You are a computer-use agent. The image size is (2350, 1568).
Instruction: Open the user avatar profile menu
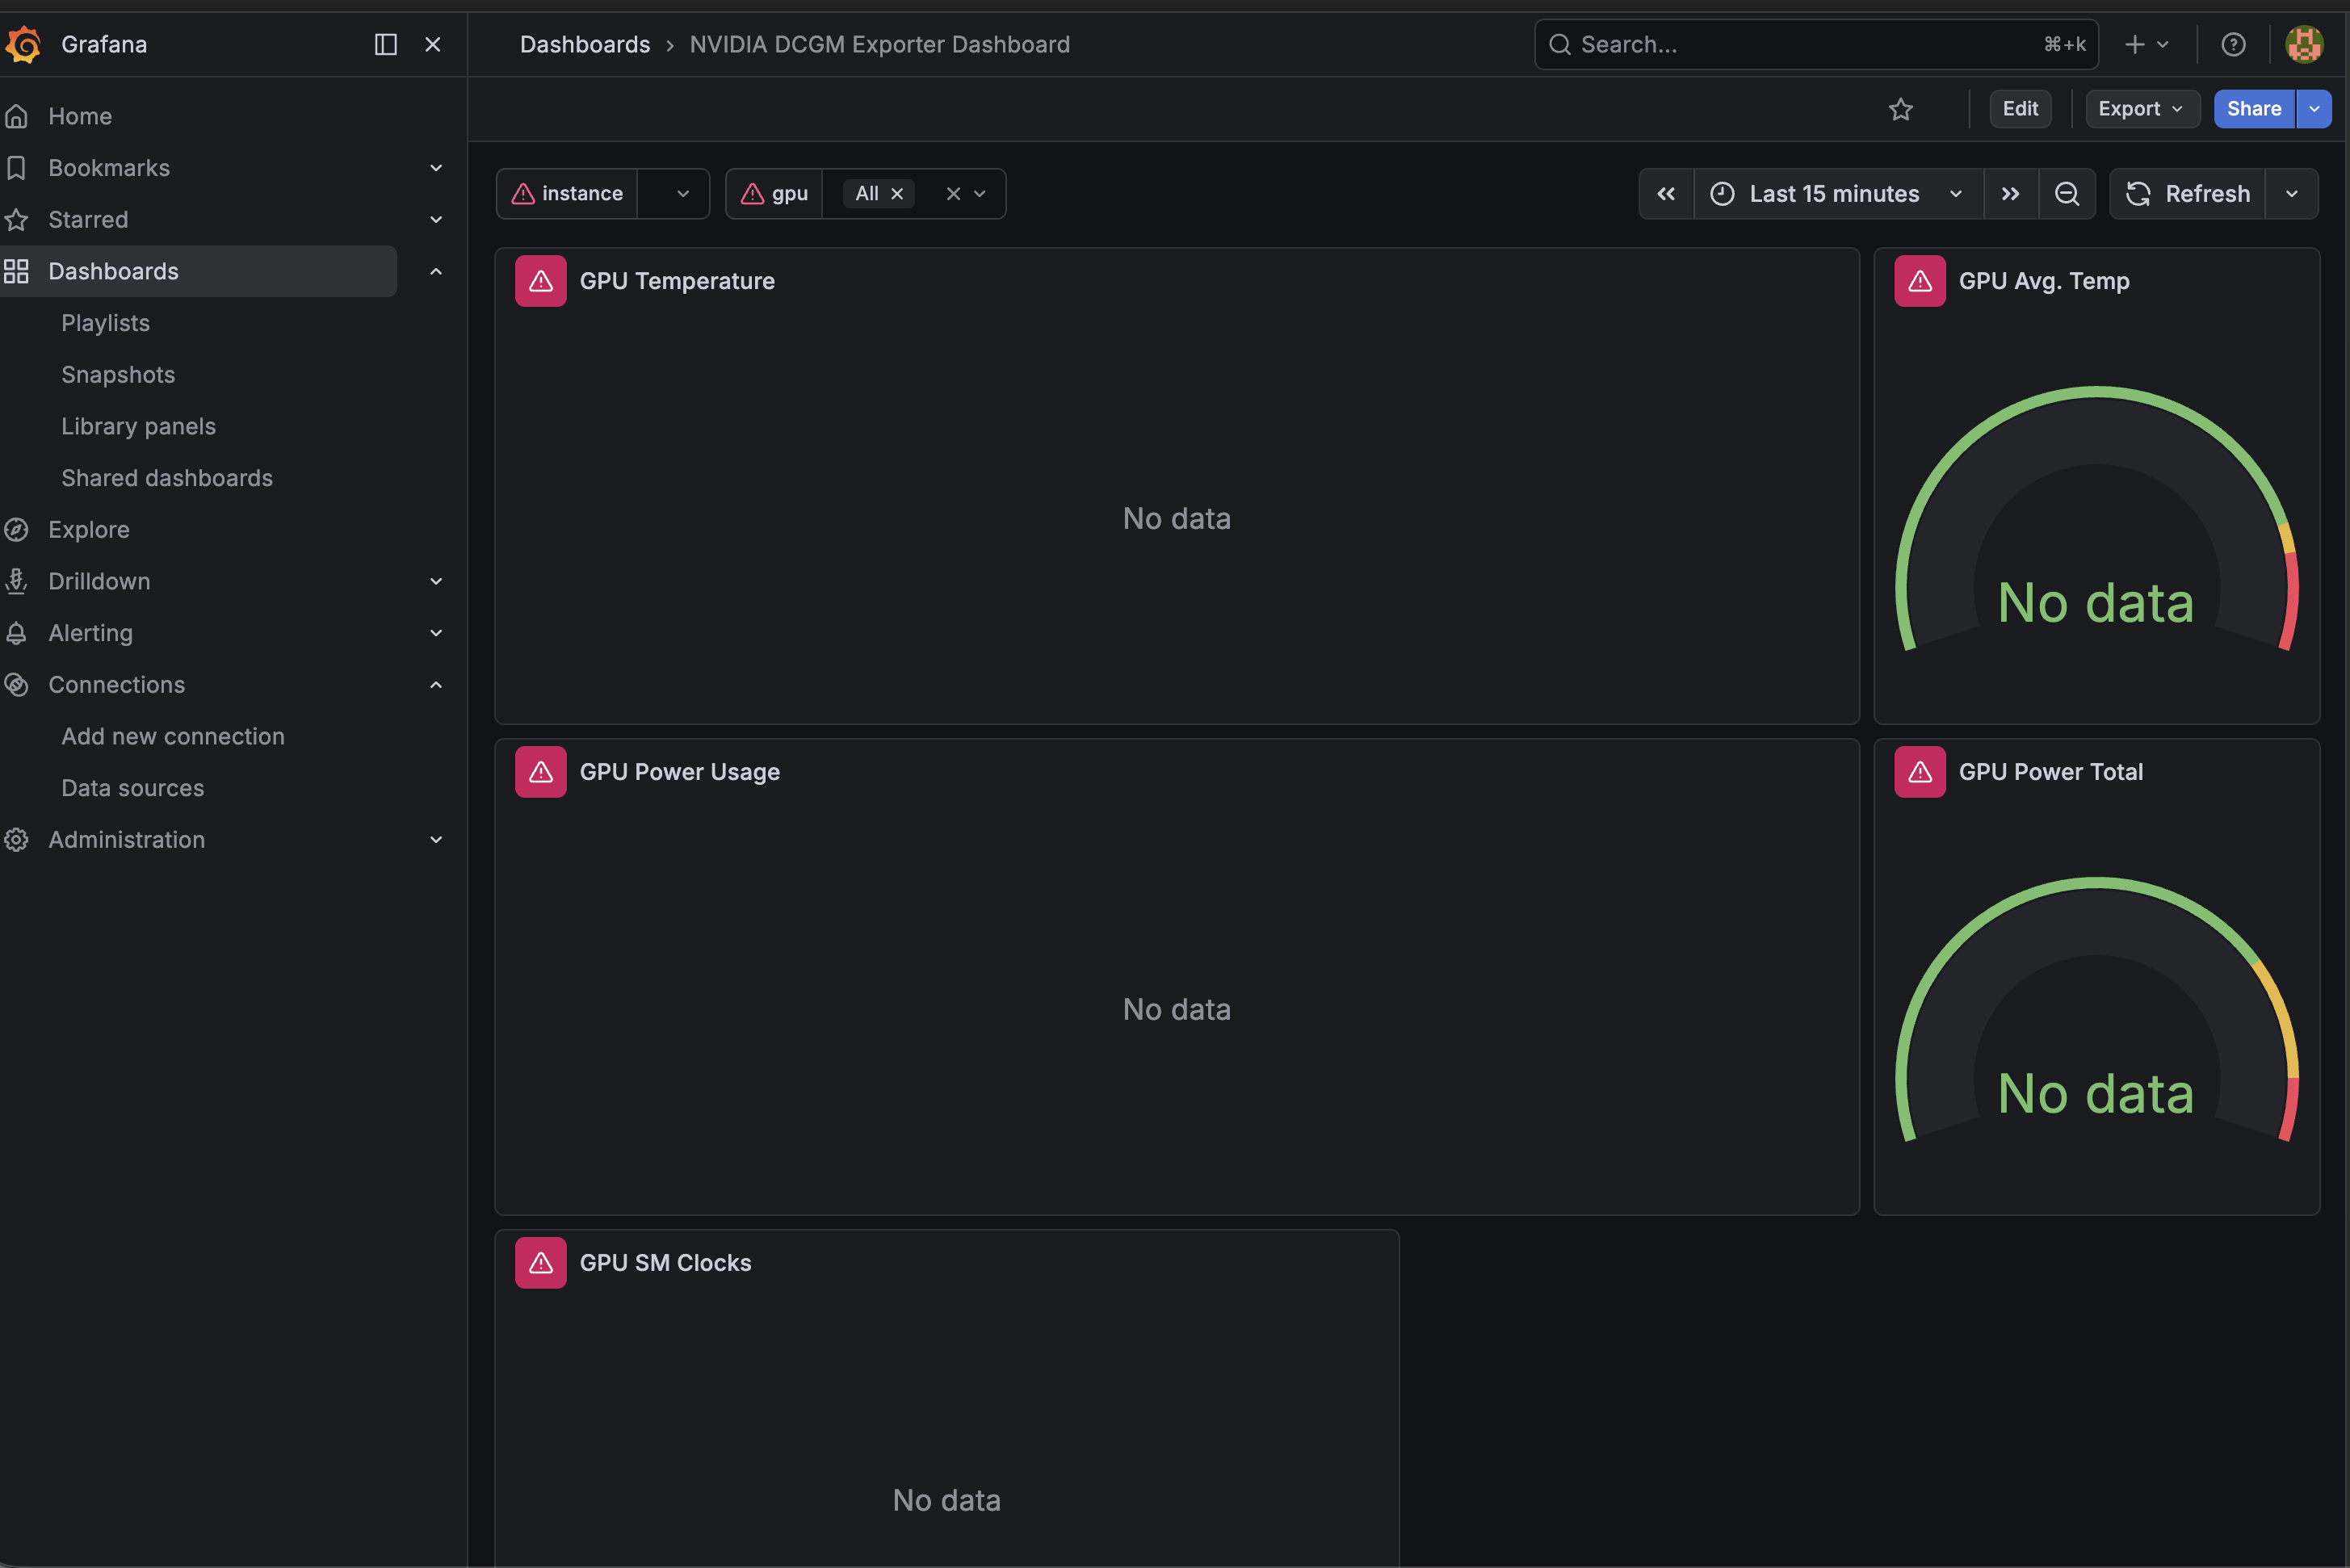[2304, 44]
